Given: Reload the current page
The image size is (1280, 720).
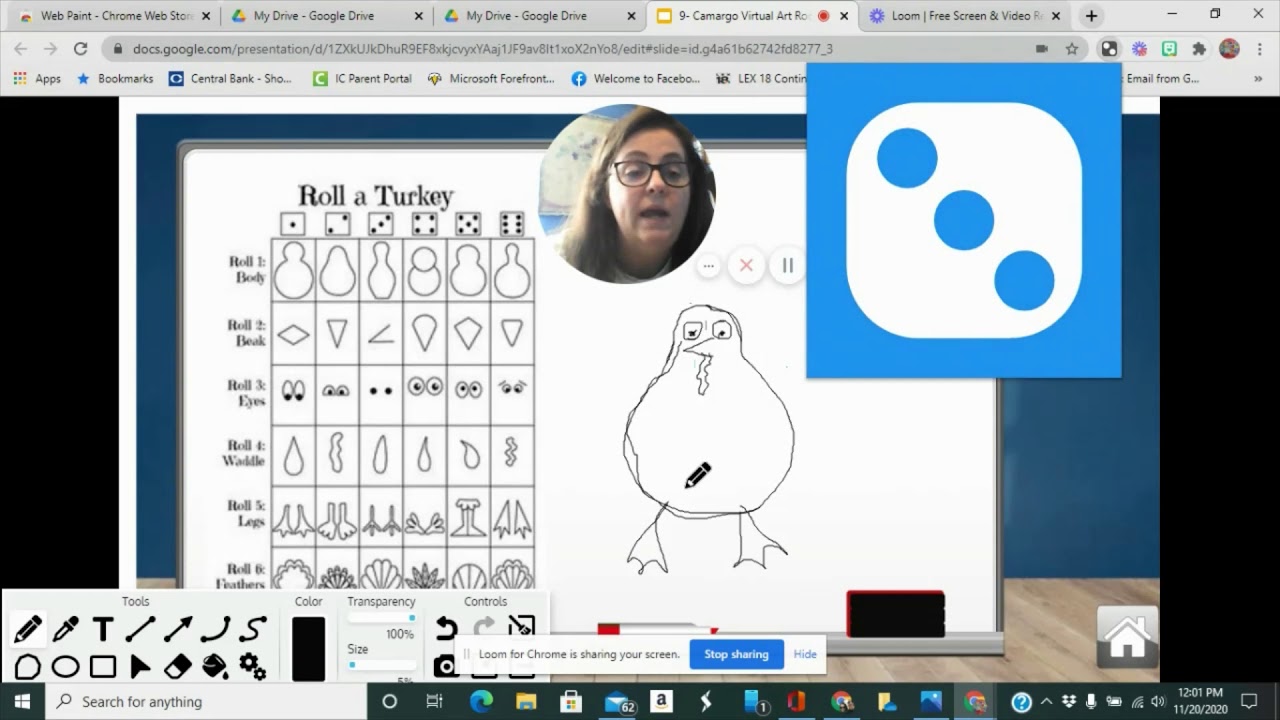Looking at the screenshot, I should 81,48.
